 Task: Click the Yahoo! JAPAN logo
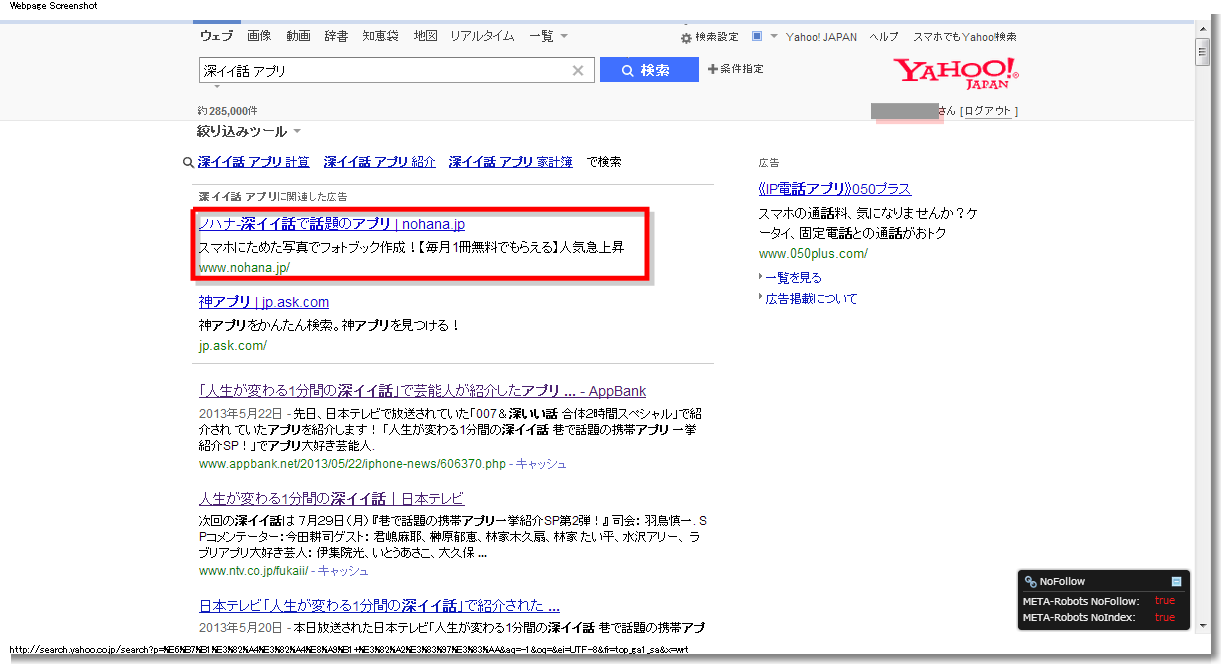(955, 74)
